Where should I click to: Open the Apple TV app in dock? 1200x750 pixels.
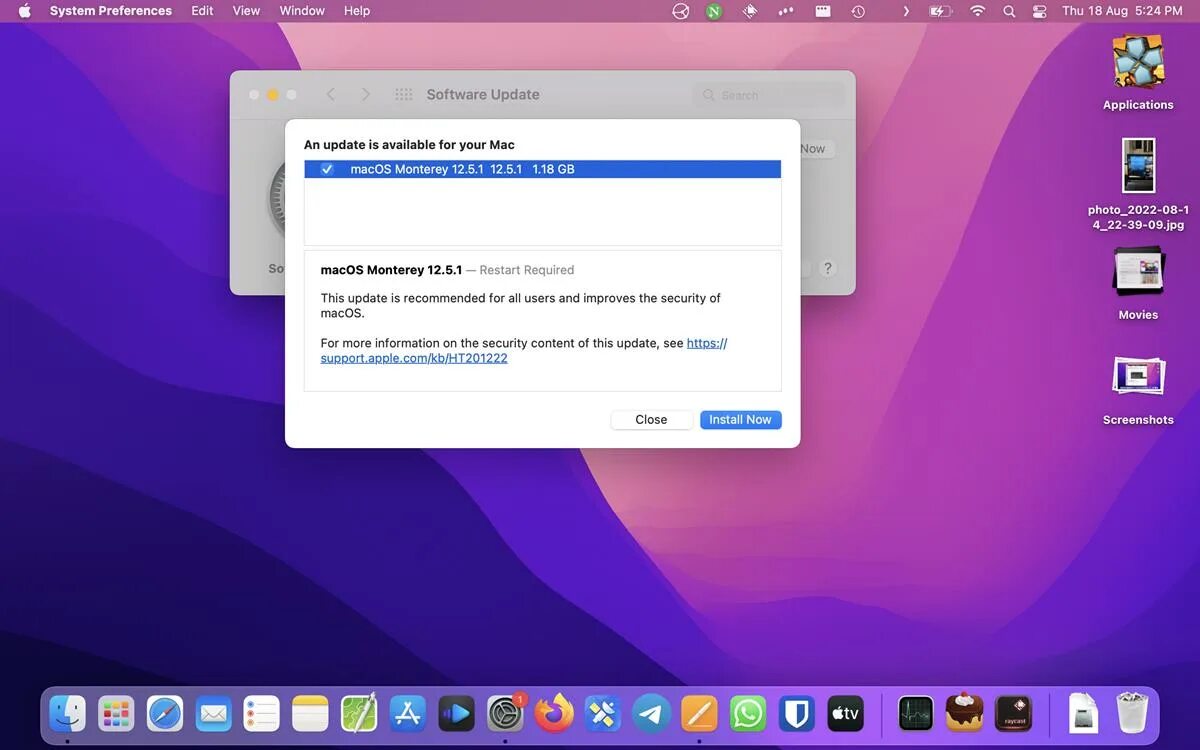(x=845, y=713)
